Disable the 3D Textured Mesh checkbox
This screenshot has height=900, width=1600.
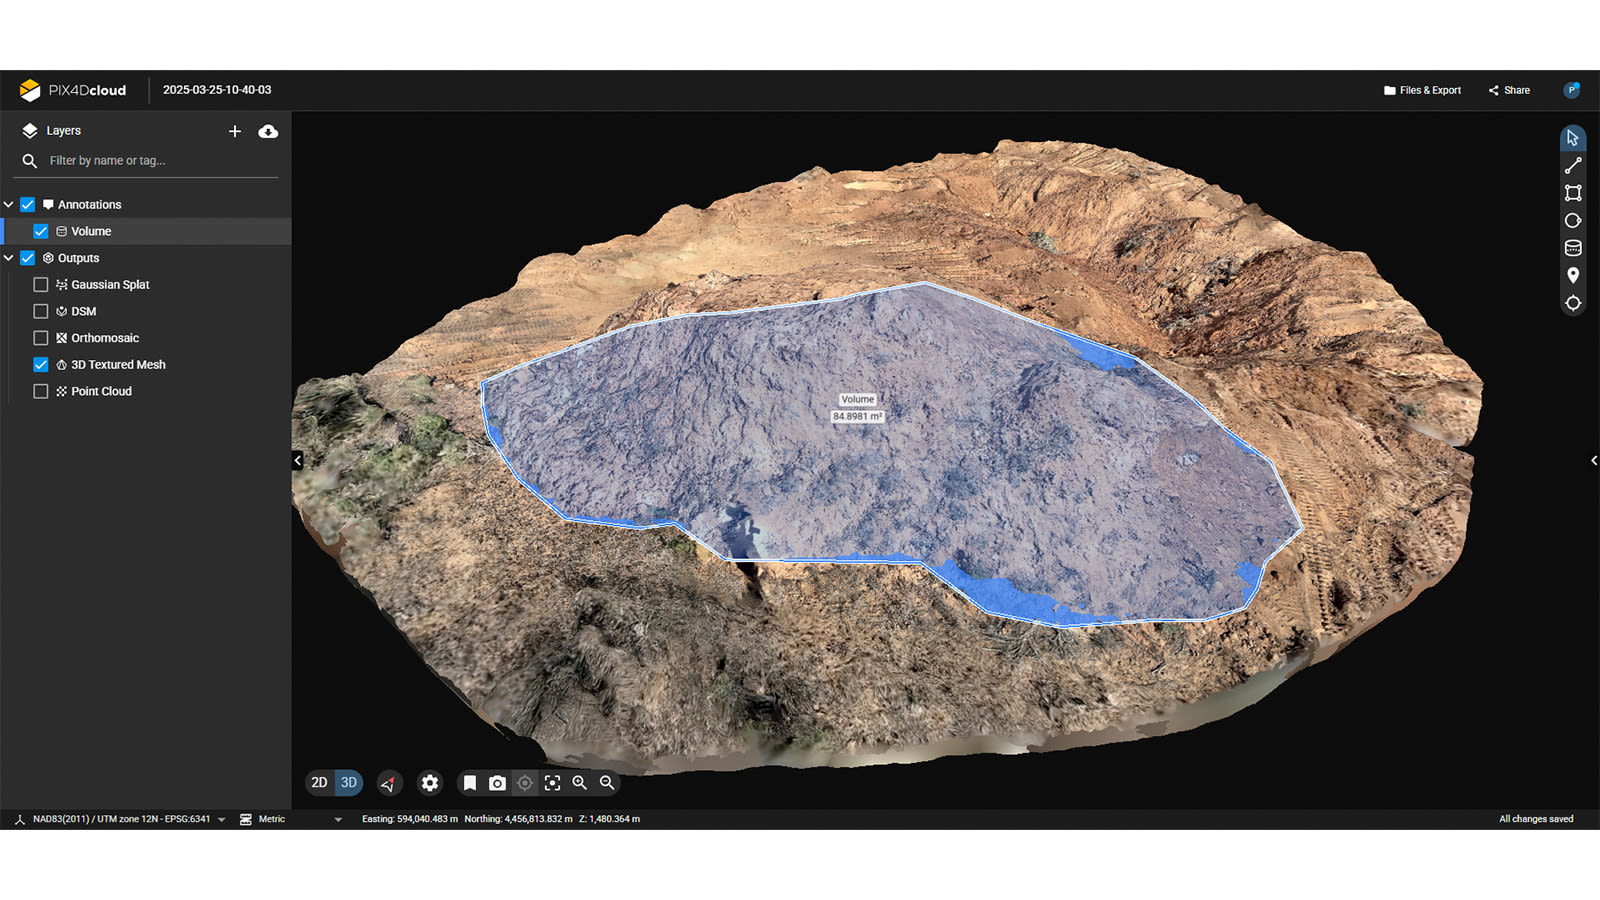(x=40, y=364)
